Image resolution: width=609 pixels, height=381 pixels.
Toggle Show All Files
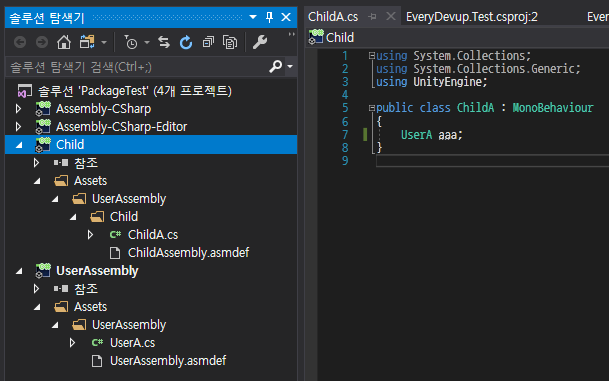click(230, 42)
